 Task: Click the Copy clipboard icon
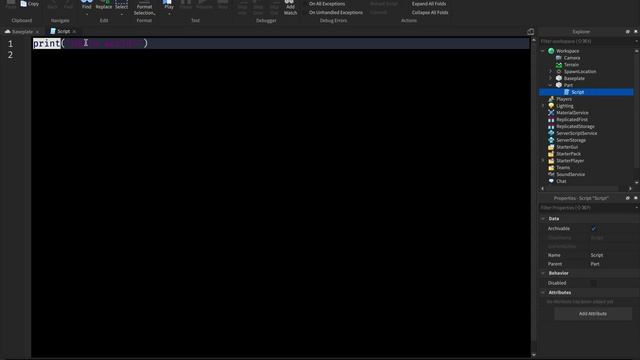24,4
